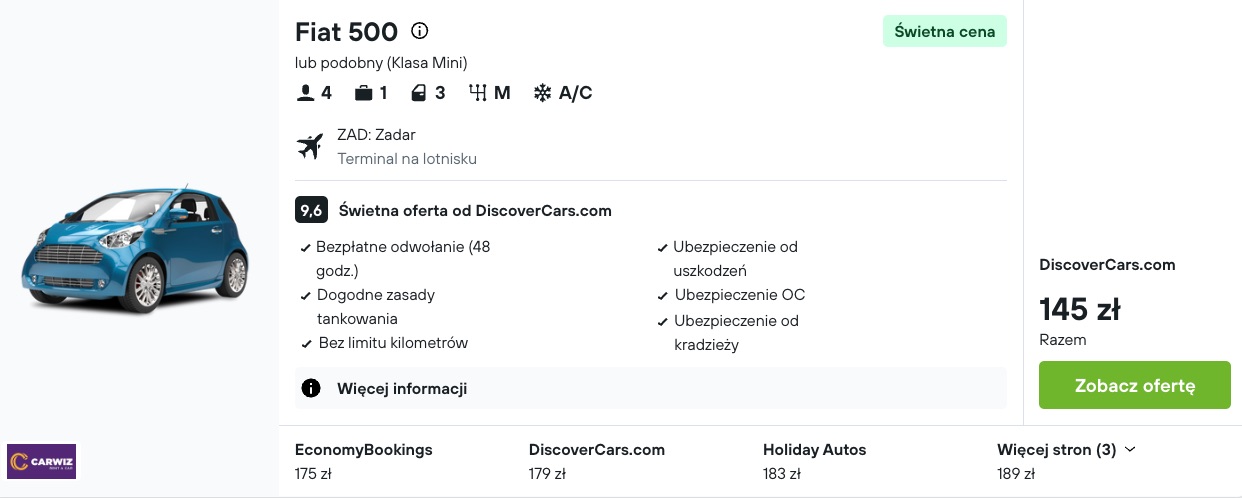Select the EconomyBookings 175 zł offer
Viewport: 1242px width, 498px height.
pos(364,461)
